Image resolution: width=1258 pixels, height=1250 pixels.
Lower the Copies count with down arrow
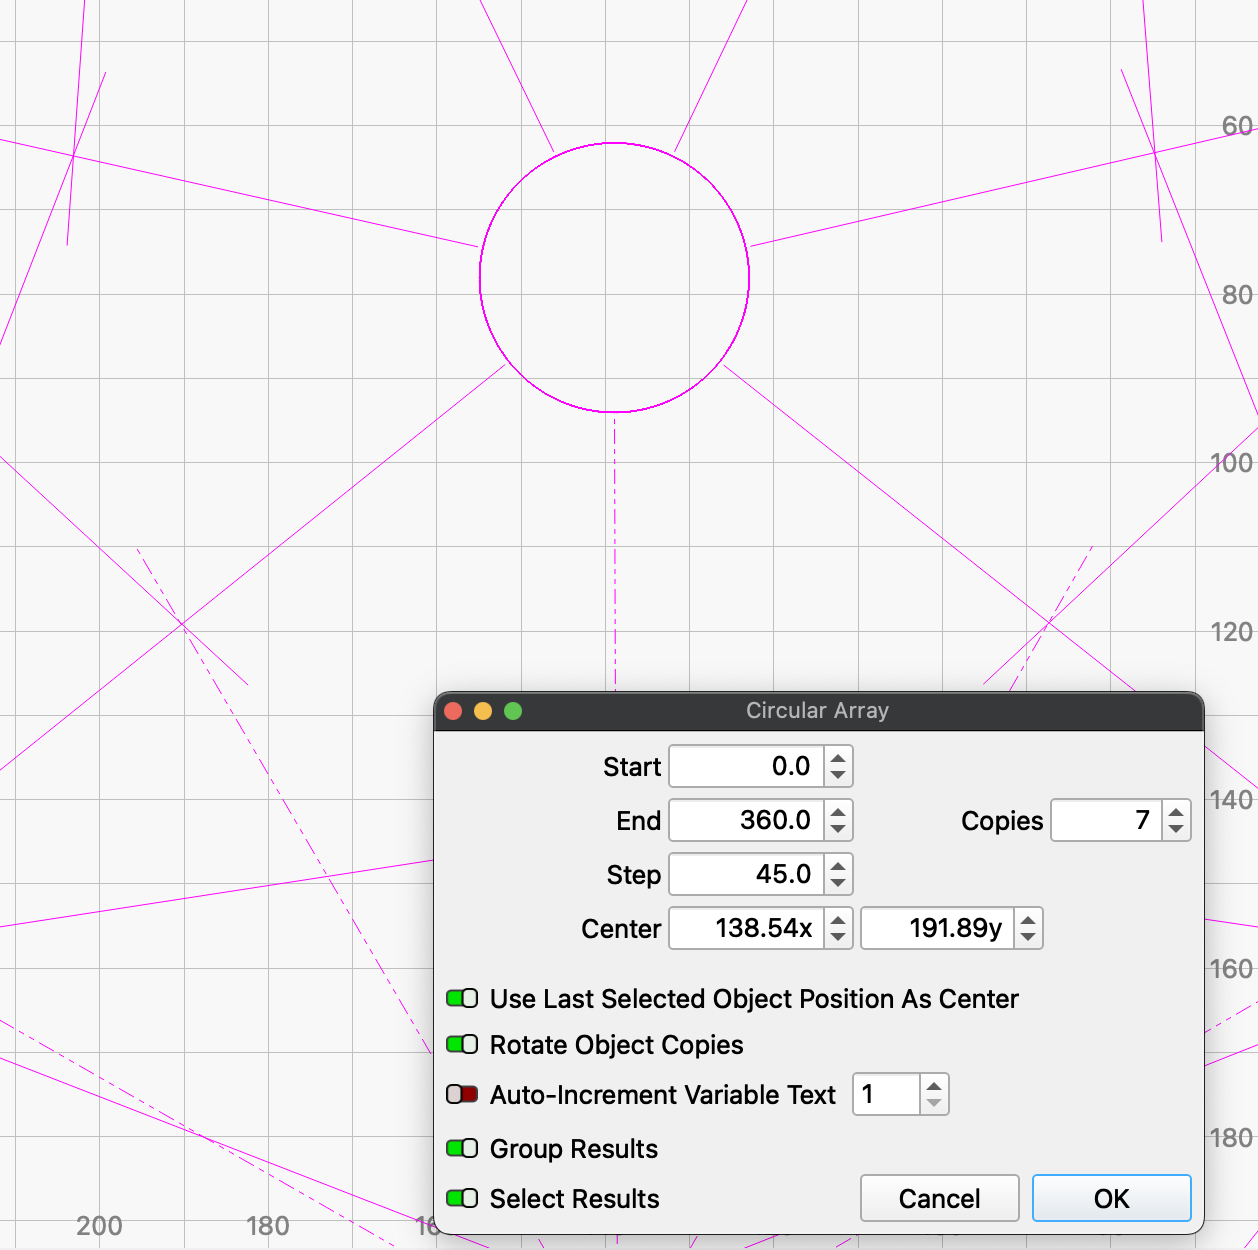point(1176,830)
